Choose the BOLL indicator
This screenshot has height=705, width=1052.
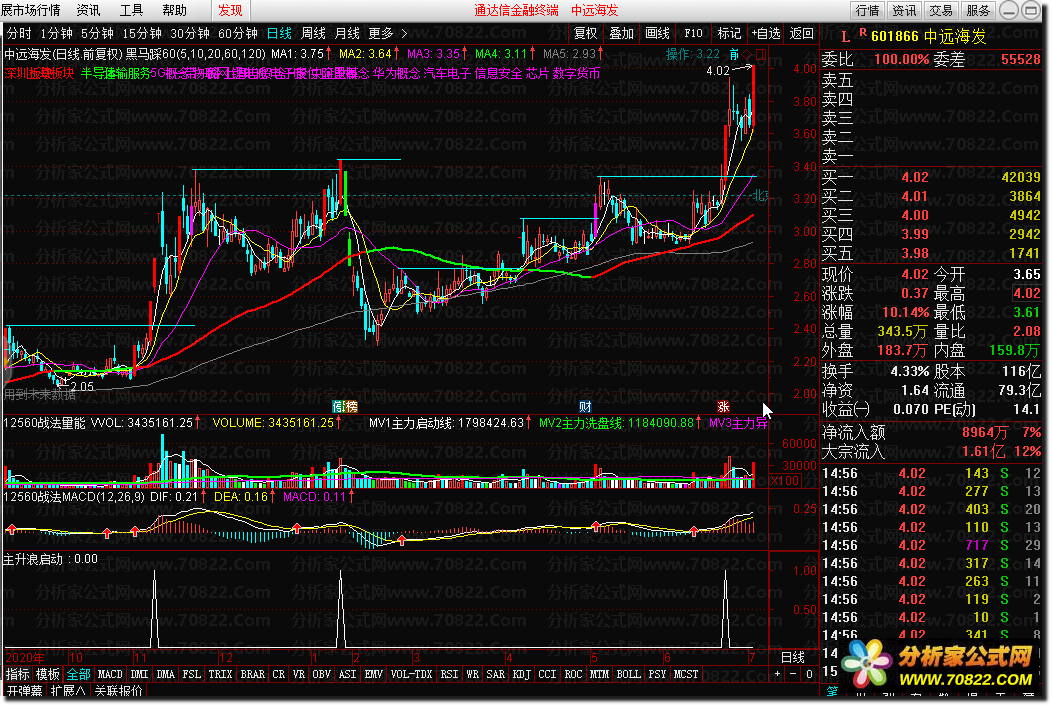pos(629,674)
